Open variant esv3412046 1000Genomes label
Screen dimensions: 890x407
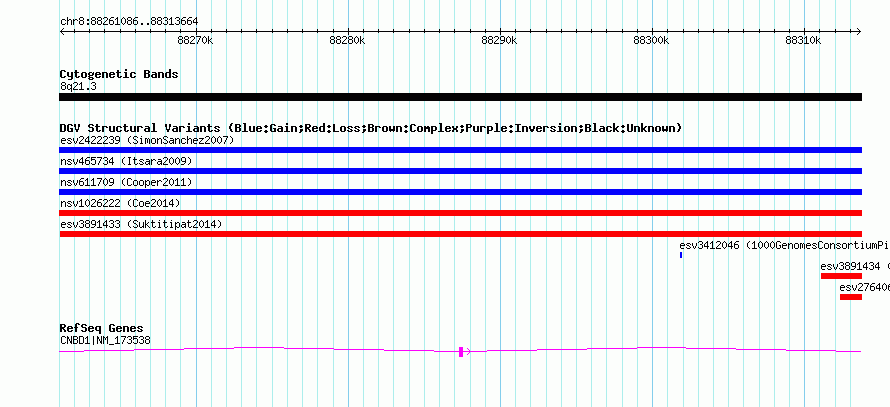(x=784, y=245)
